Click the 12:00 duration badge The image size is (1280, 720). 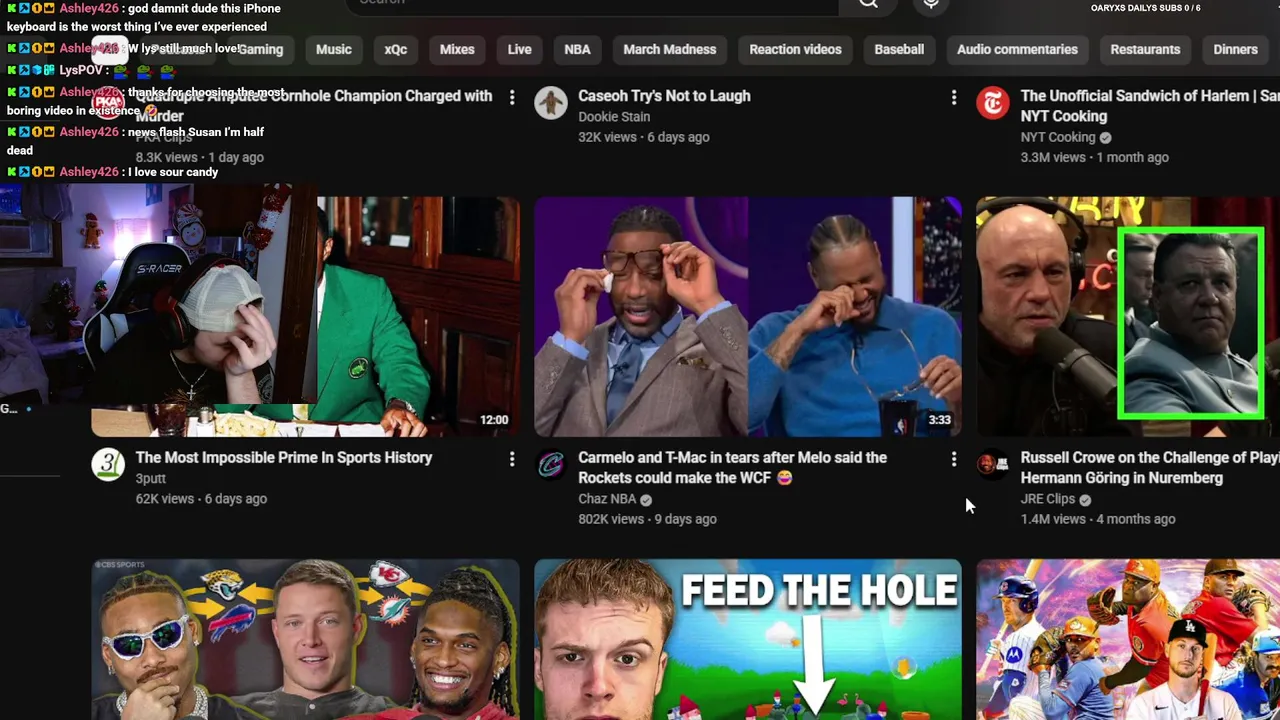[494, 420]
